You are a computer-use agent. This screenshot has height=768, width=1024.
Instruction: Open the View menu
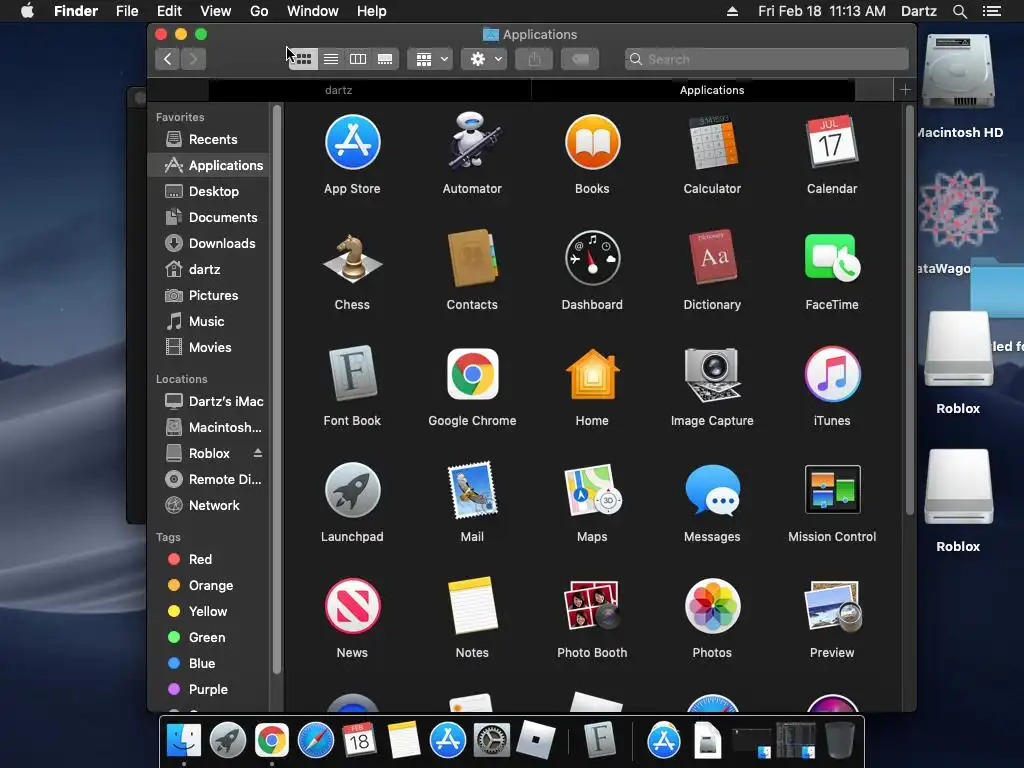coord(216,11)
